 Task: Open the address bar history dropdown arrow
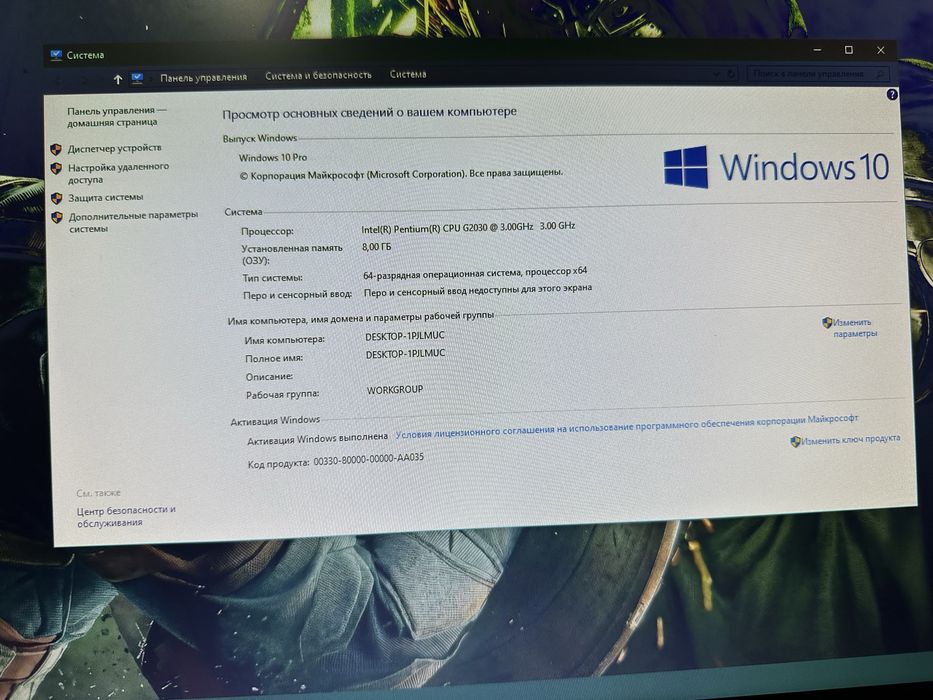(x=716, y=74)
